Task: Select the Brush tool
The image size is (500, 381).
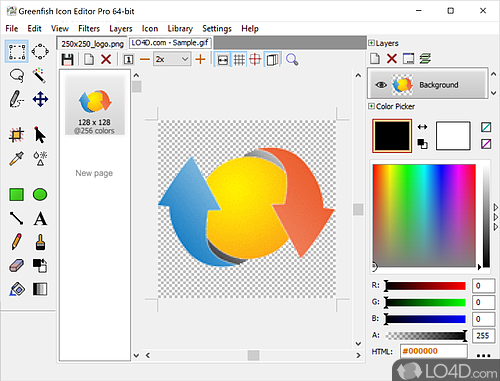Action: point(40,242)
